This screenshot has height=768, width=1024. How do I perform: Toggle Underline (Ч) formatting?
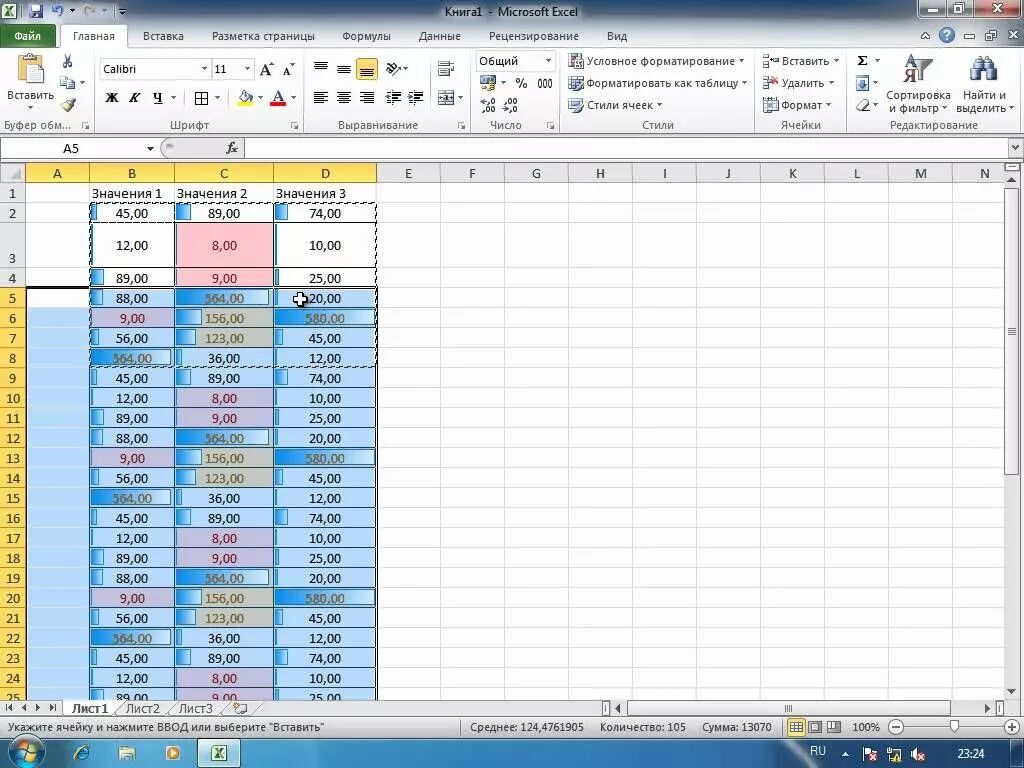(157, 98)
